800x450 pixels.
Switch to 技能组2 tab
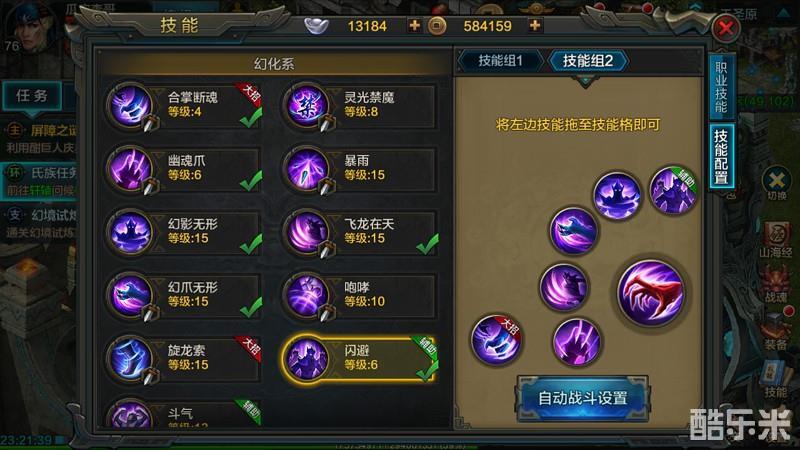click(x=588, y=61)
